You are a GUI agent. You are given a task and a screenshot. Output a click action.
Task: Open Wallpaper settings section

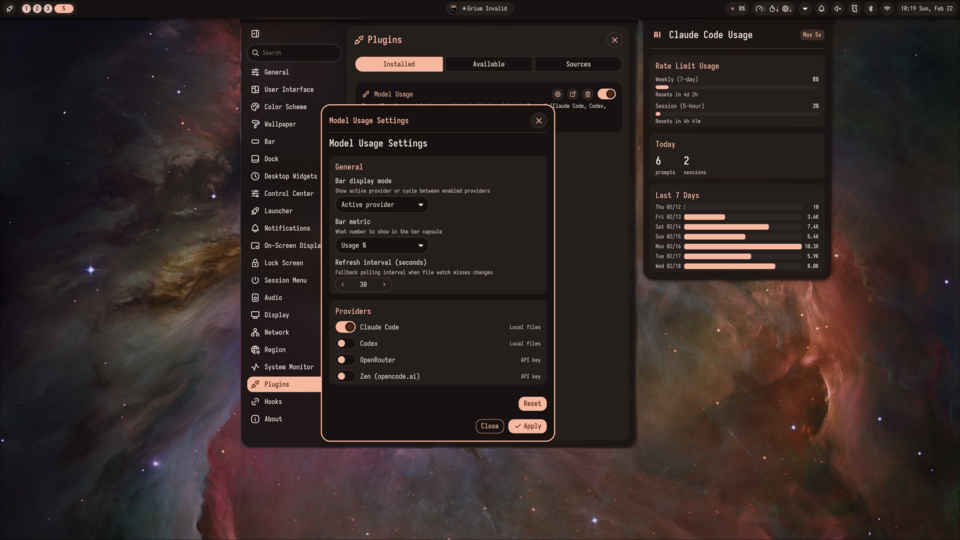pyautogui.click(x=284, y=124)
